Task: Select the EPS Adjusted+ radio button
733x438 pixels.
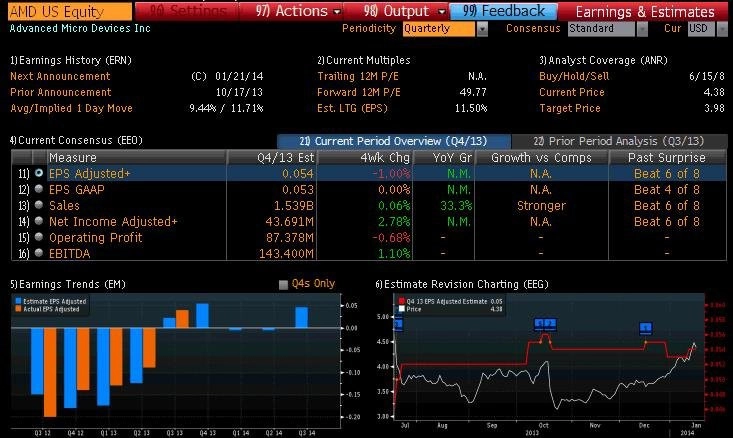Action: [39, 173]
